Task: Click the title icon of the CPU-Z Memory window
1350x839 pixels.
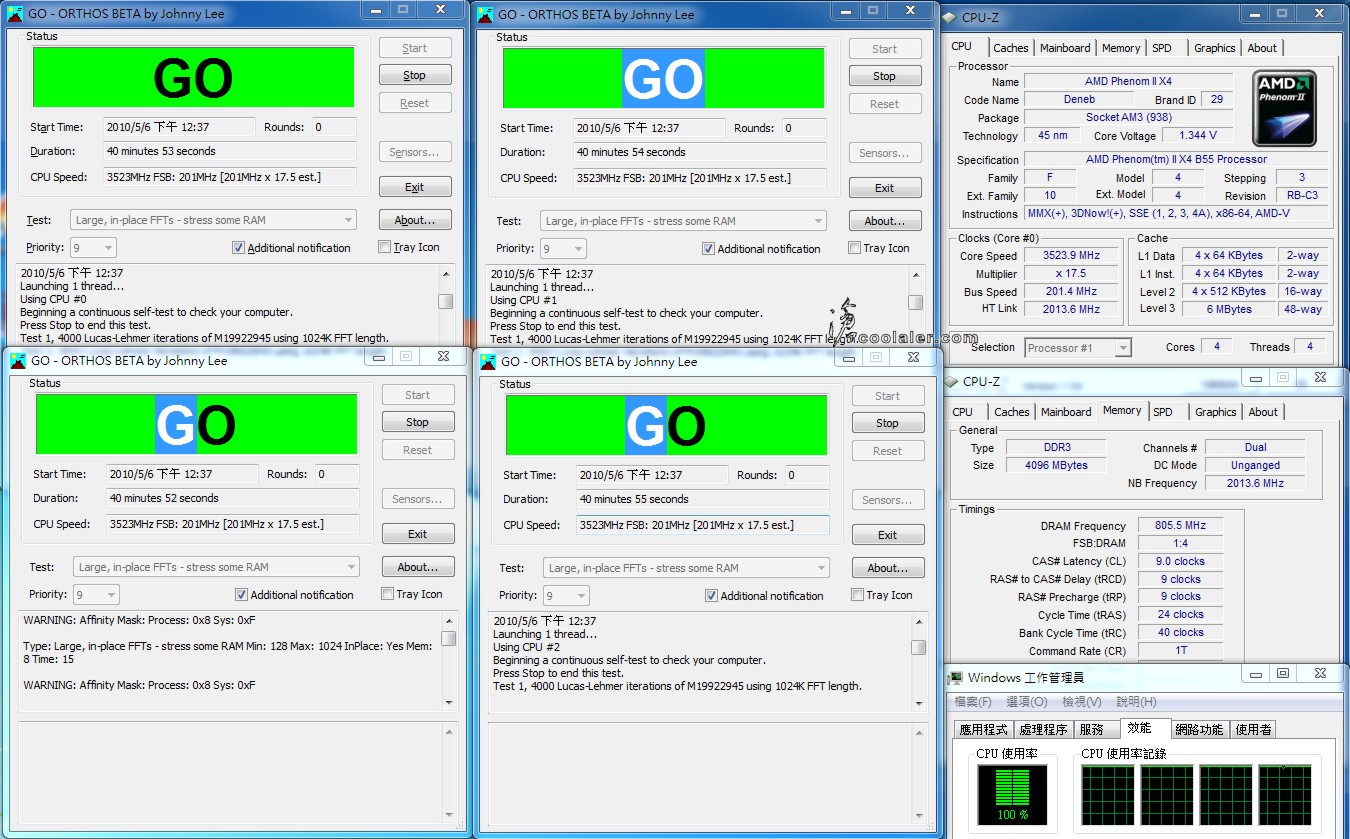Action: point(951,381)
